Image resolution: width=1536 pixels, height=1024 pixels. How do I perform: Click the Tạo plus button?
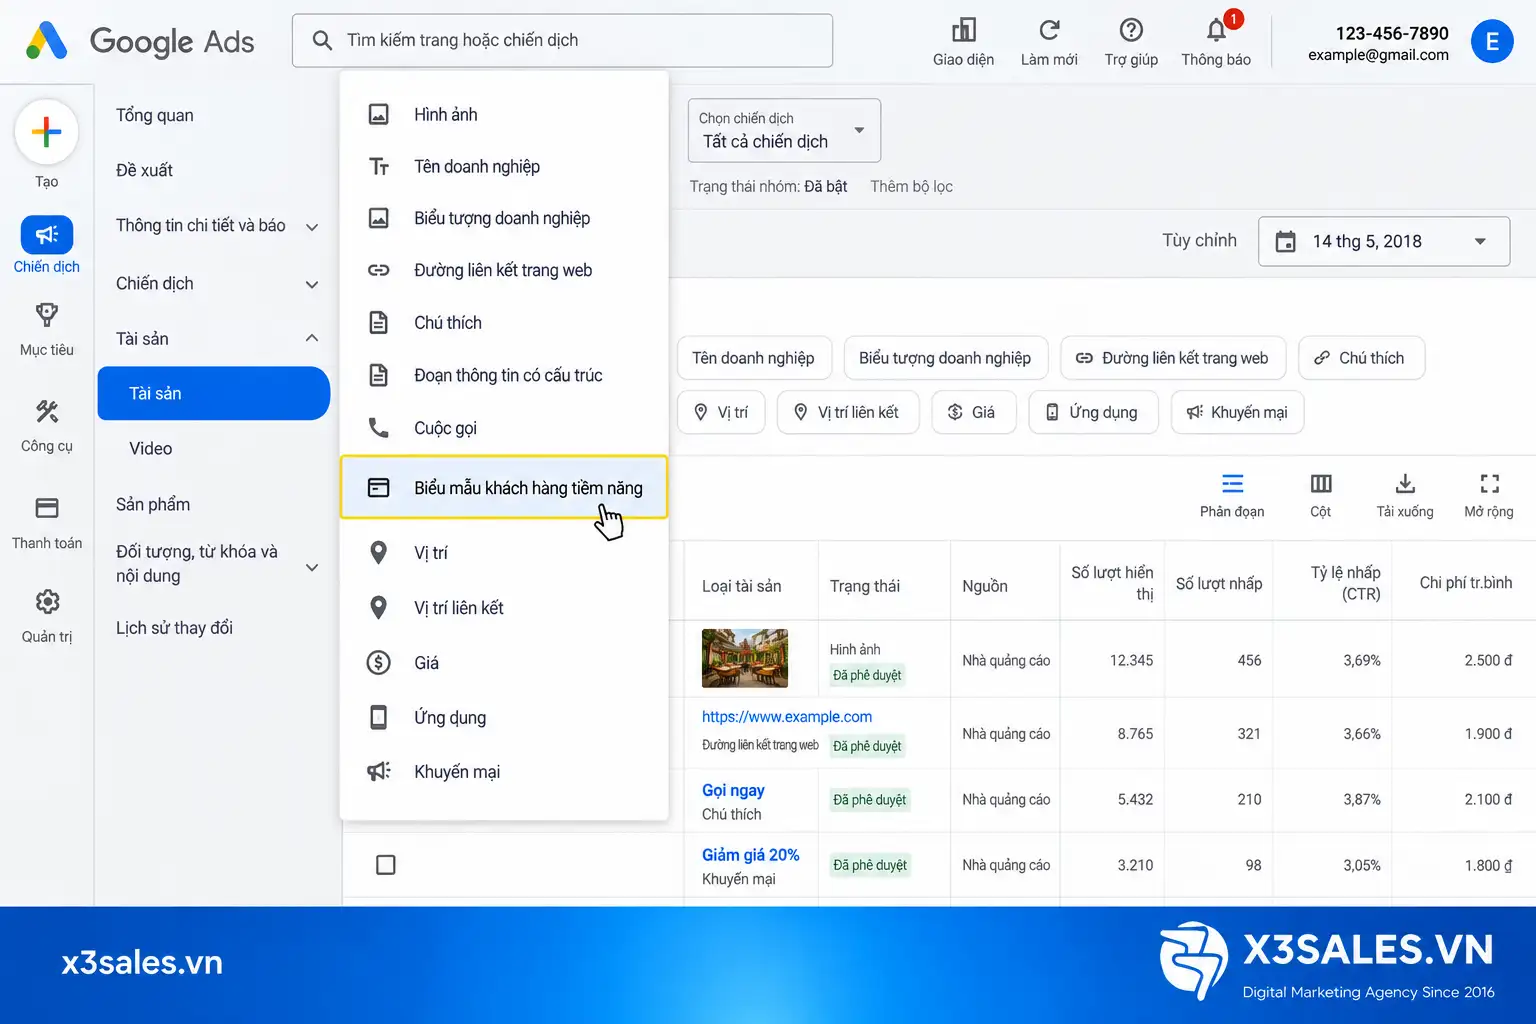(x=46, y=132)
